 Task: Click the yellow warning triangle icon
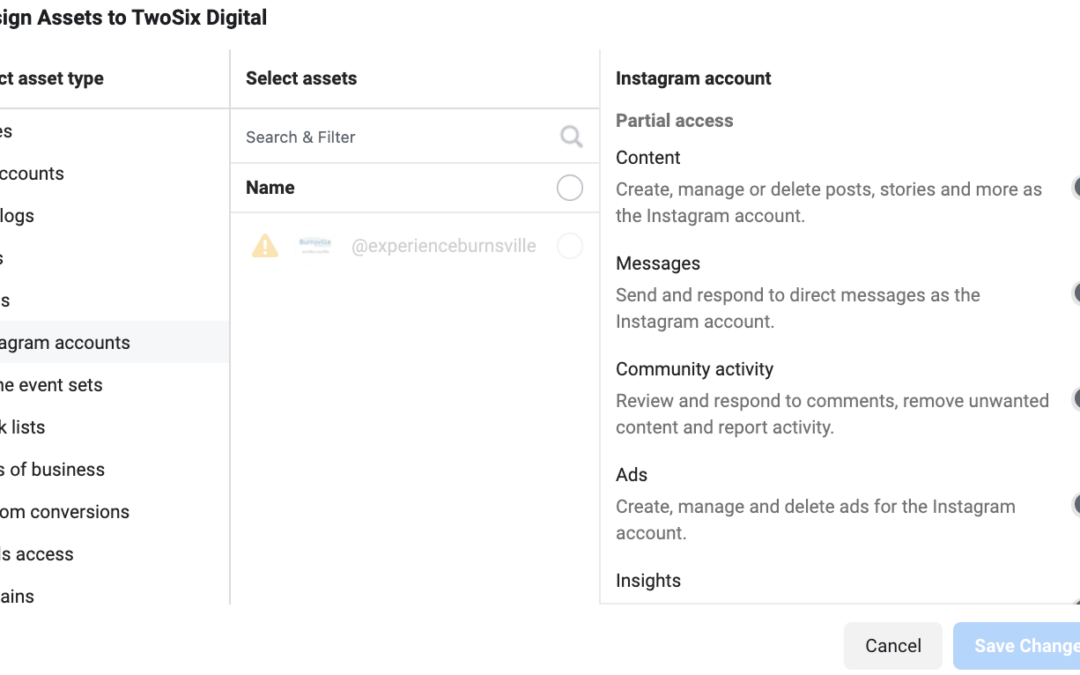click(x=265, y=246)
